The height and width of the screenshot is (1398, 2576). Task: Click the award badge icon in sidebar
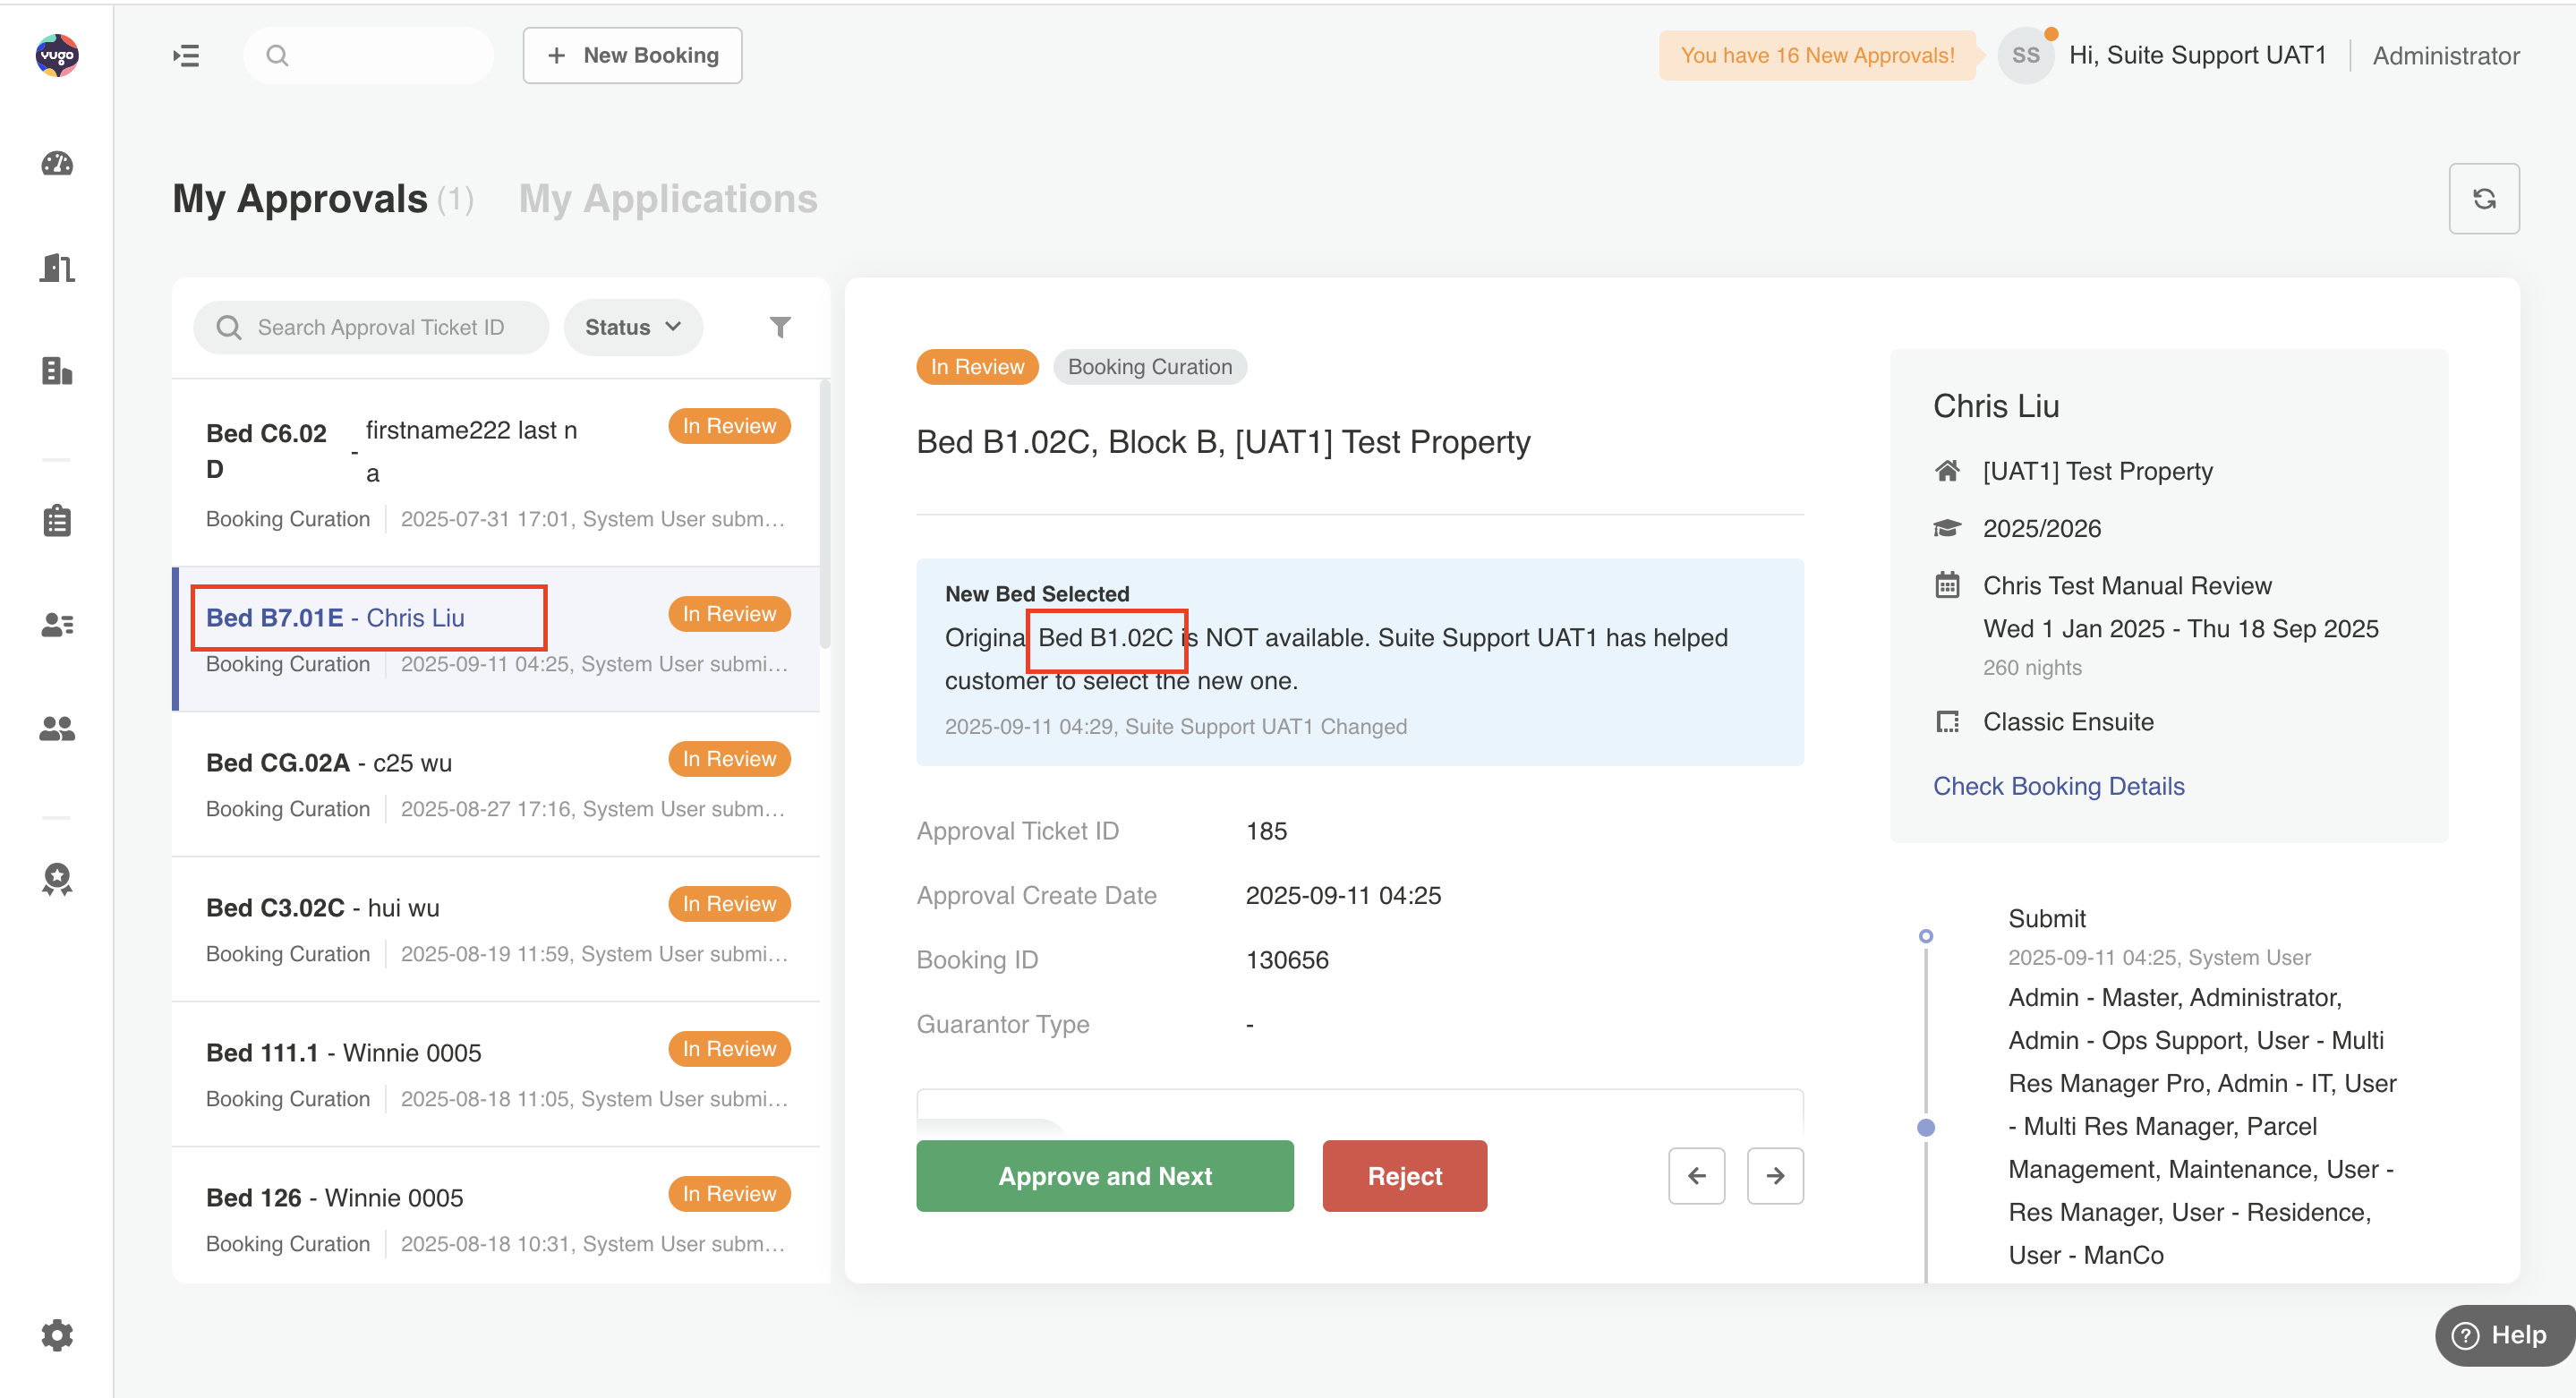[57, 878]
